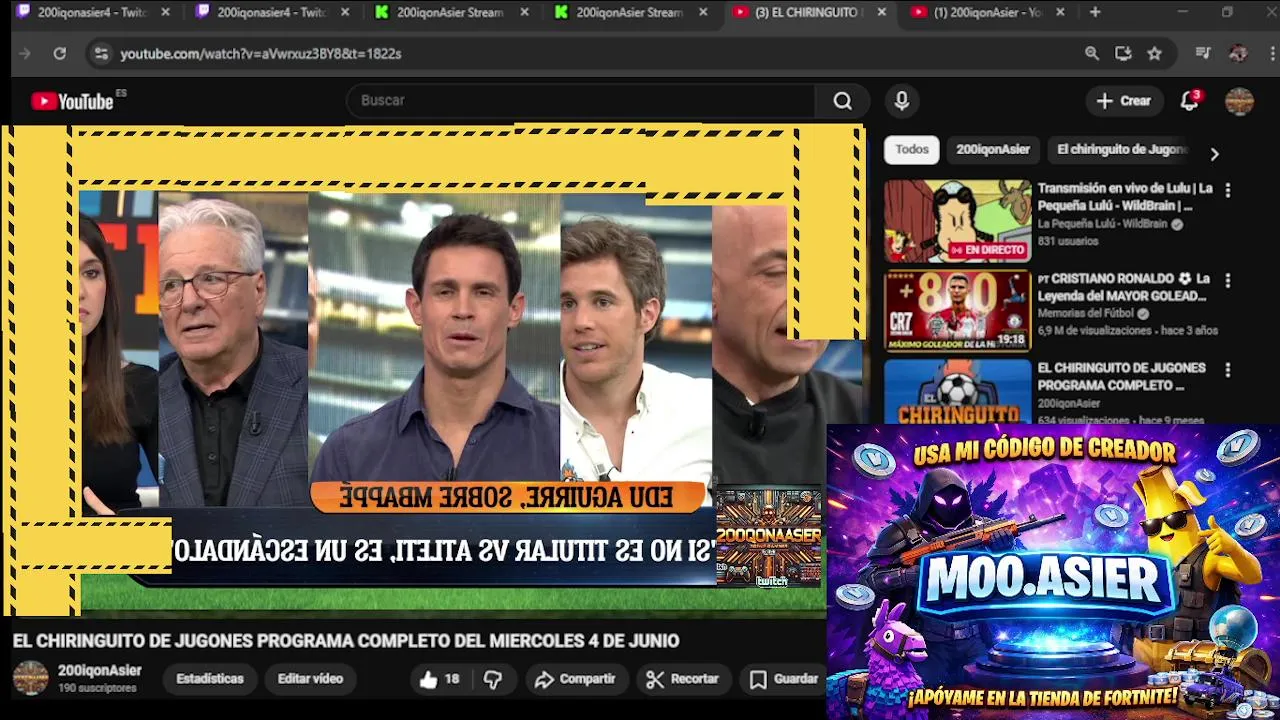1280x720 pixels.
Task: Open options for the Lulu live stream video
Action: [1228, 190]
